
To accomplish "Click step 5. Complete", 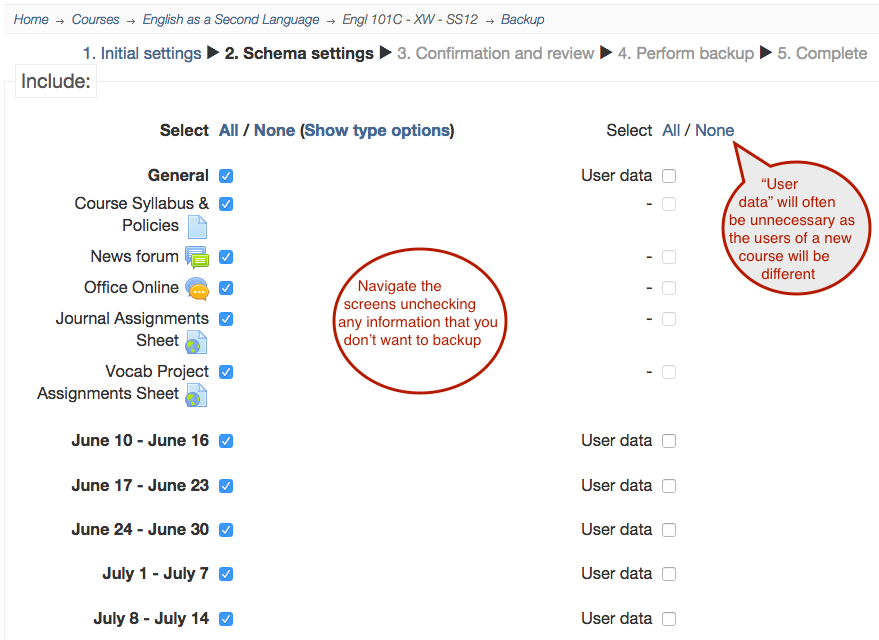I will 822,53.
